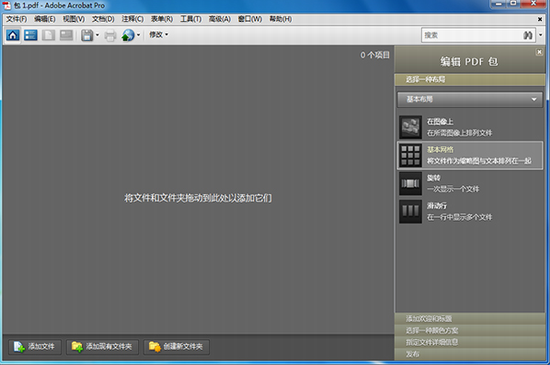Open the 工具(T) menu
The image size is (550, 365).
[190, 19]
